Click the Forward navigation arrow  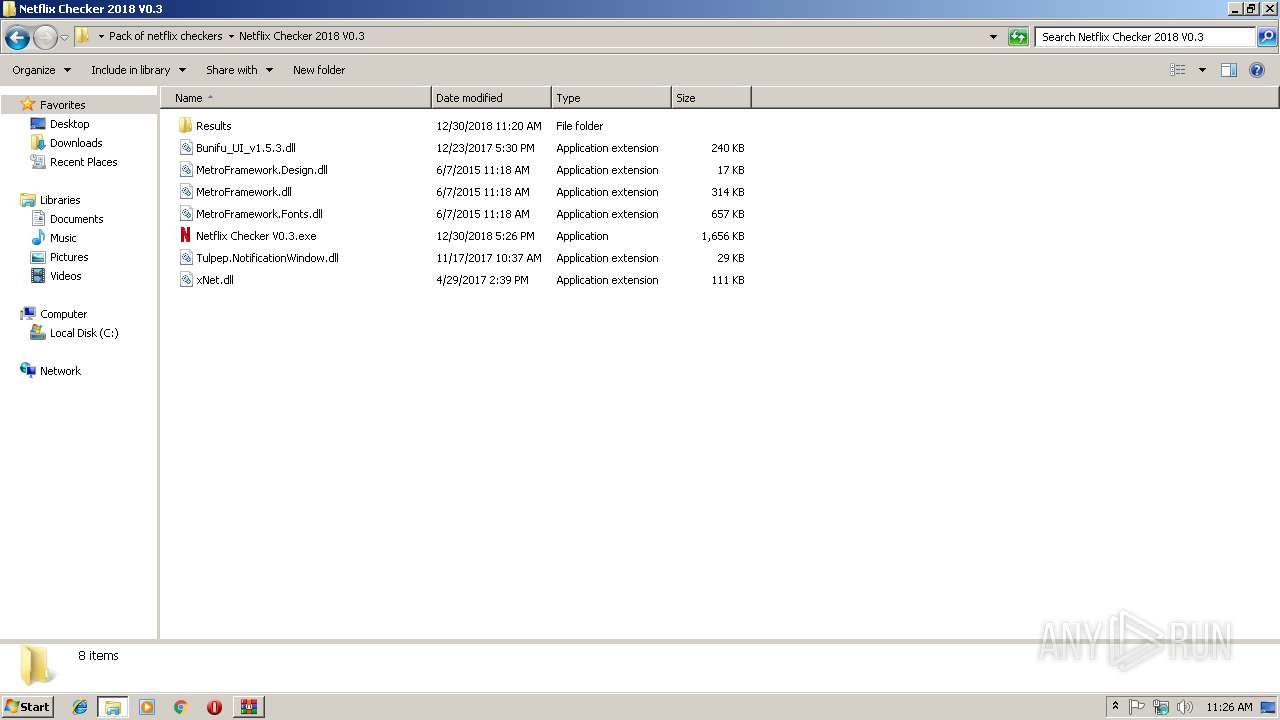click(45, 38)
